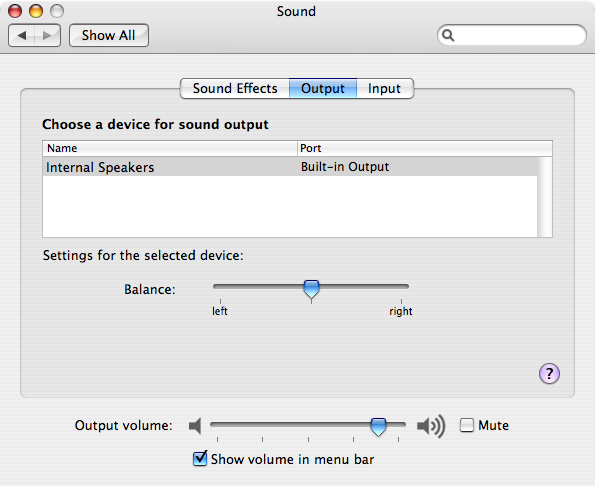Switch to the Input tab
Viewport: 595px width, 486px height.
coord(384,88)
